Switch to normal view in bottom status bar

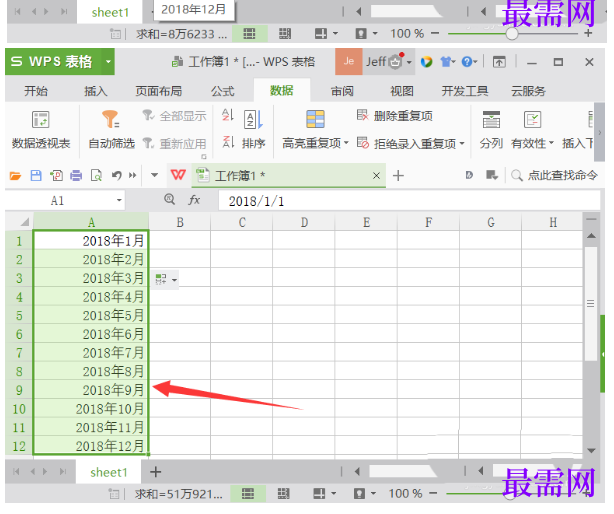pos(248,494)
